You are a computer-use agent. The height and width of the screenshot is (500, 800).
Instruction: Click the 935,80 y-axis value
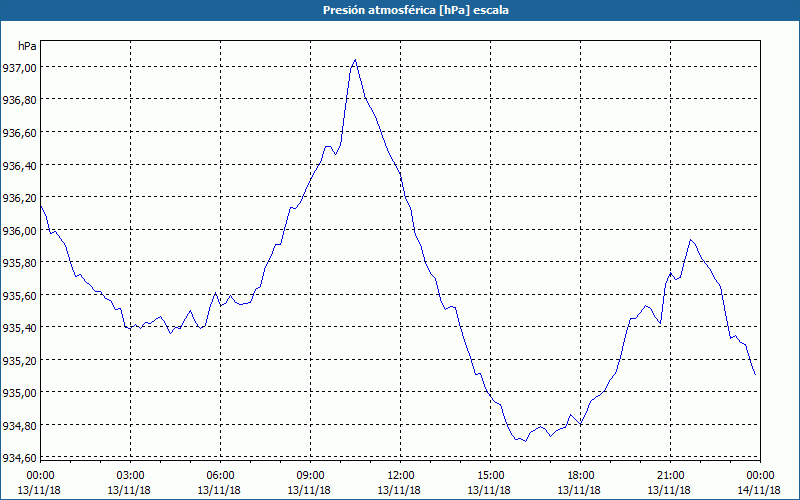(19, 262)
